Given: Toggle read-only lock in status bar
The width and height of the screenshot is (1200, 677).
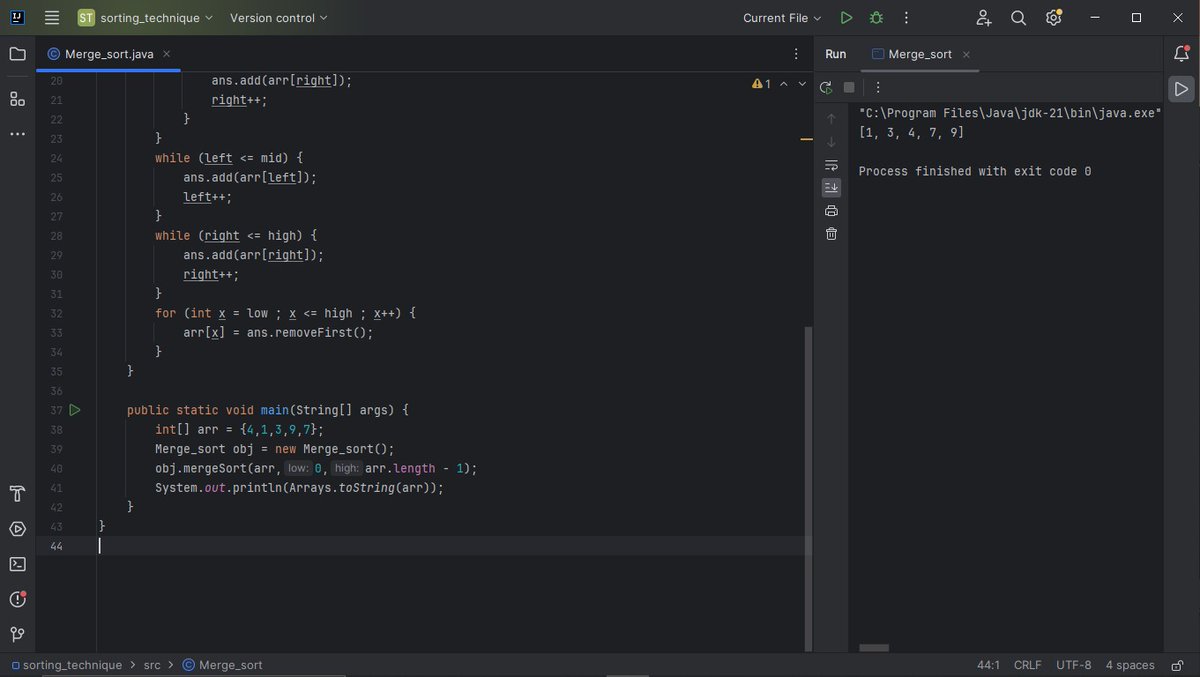Looking at the screenshot, I should [1178, 665].
